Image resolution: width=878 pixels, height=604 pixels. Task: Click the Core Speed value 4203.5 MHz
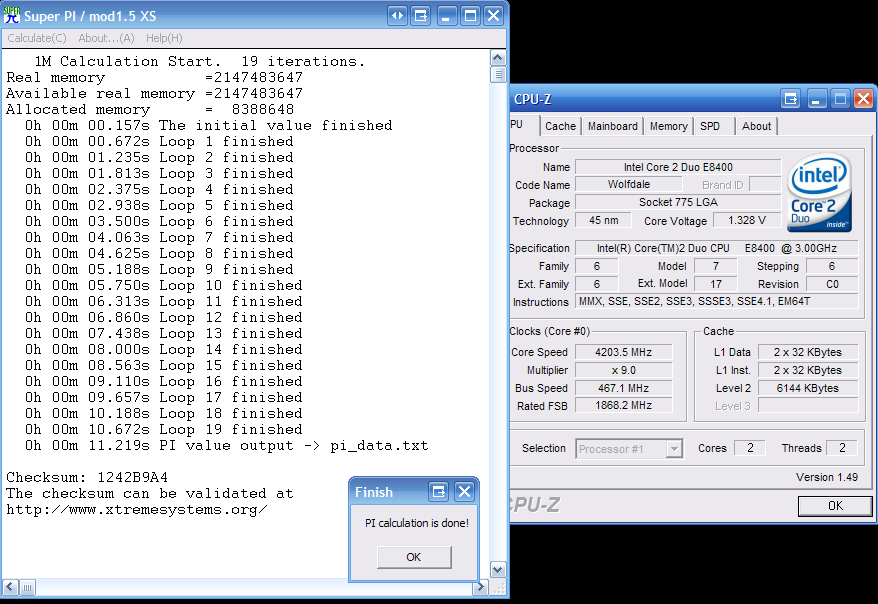point(623,352)
